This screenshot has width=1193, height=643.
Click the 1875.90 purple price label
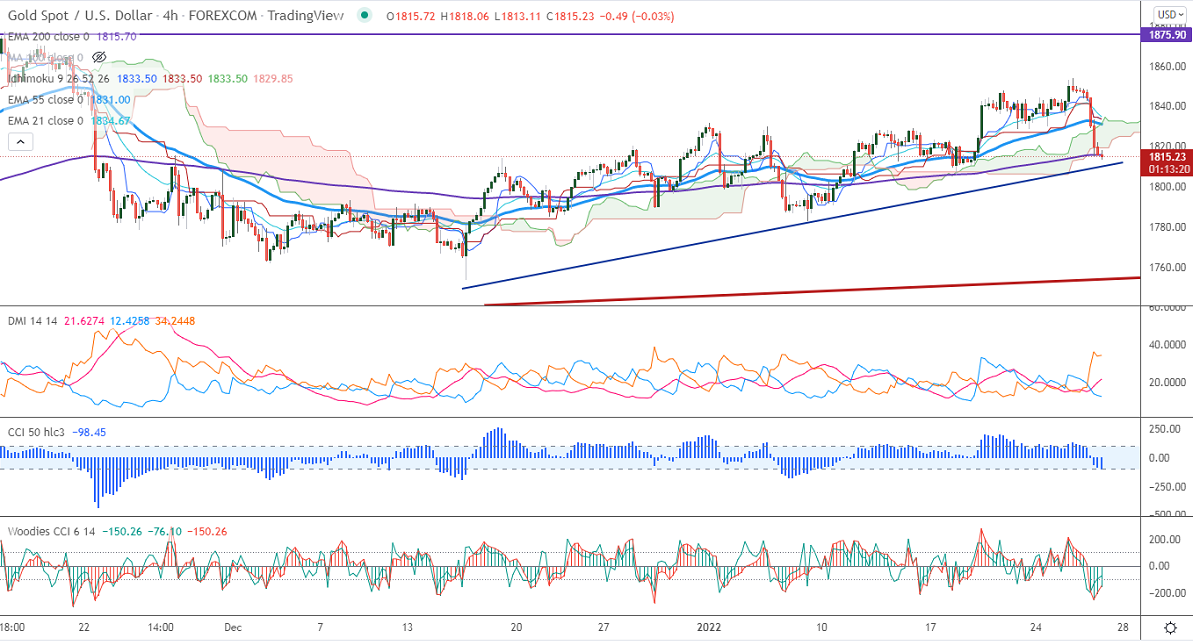pyautogui.click(x=1166, y=35)
